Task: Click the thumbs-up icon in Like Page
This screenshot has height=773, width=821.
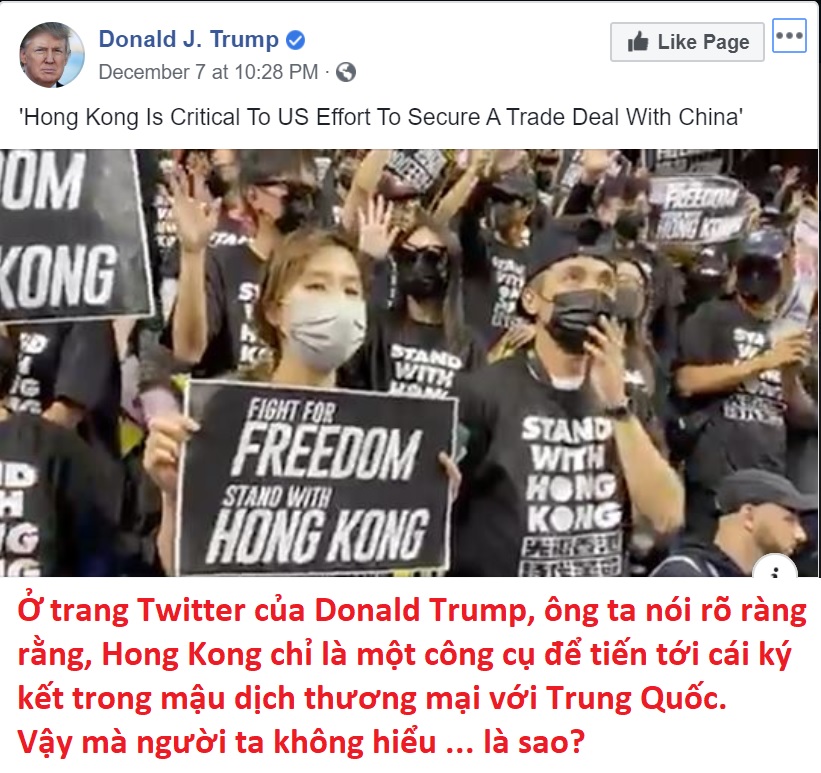Action: pyautogui.click(x=638, y=42)
